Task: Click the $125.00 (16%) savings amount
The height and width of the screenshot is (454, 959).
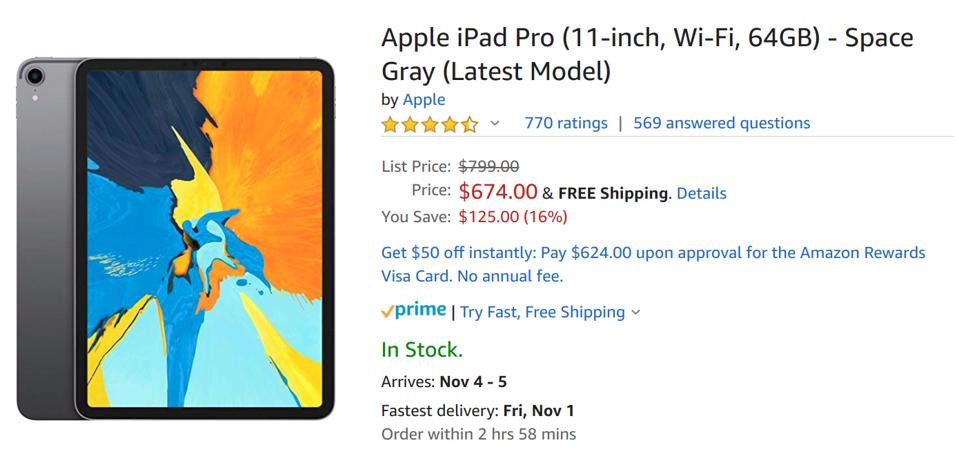Action: [x=513, y=216]
